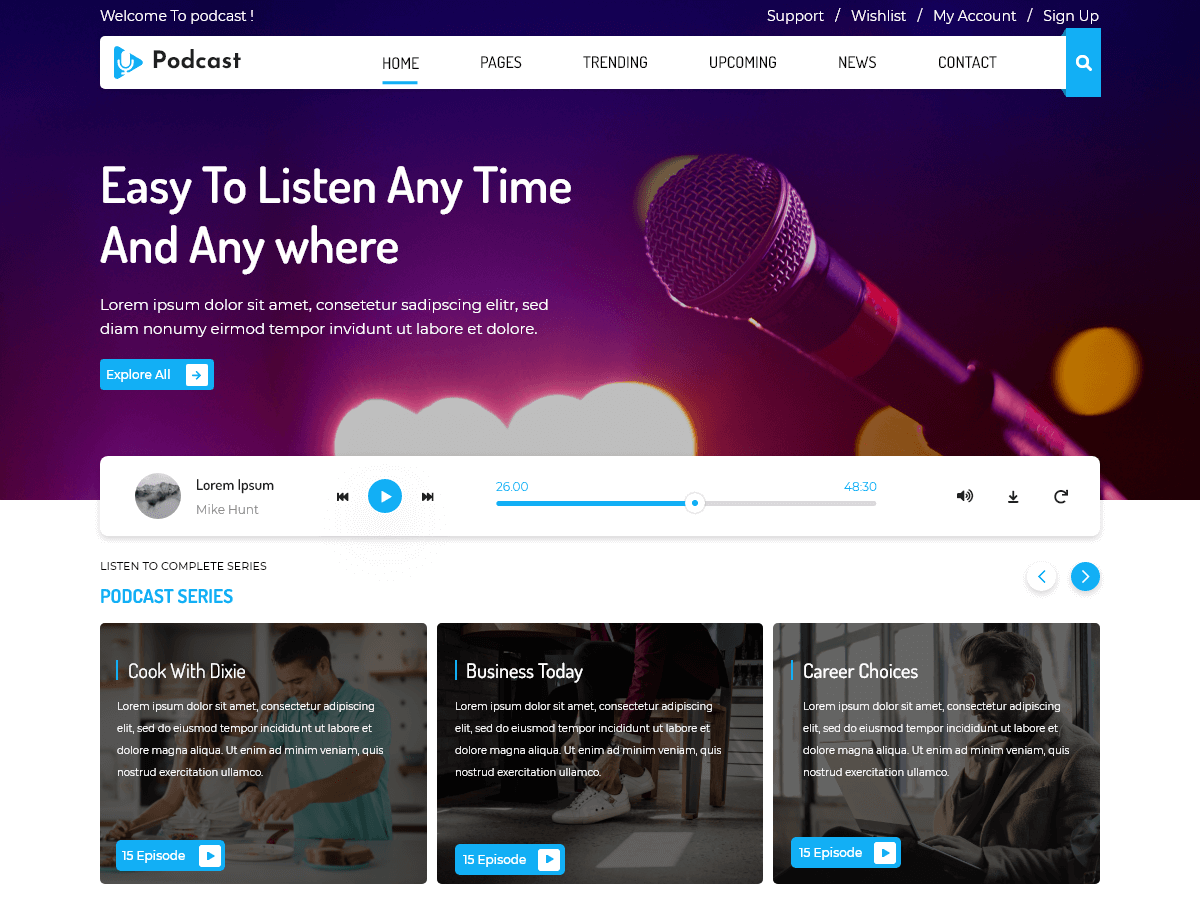This screenshot has width=1200, height=900.
Task: Download the current episode
Action: pyautogui.click(x=1012, y=496)
